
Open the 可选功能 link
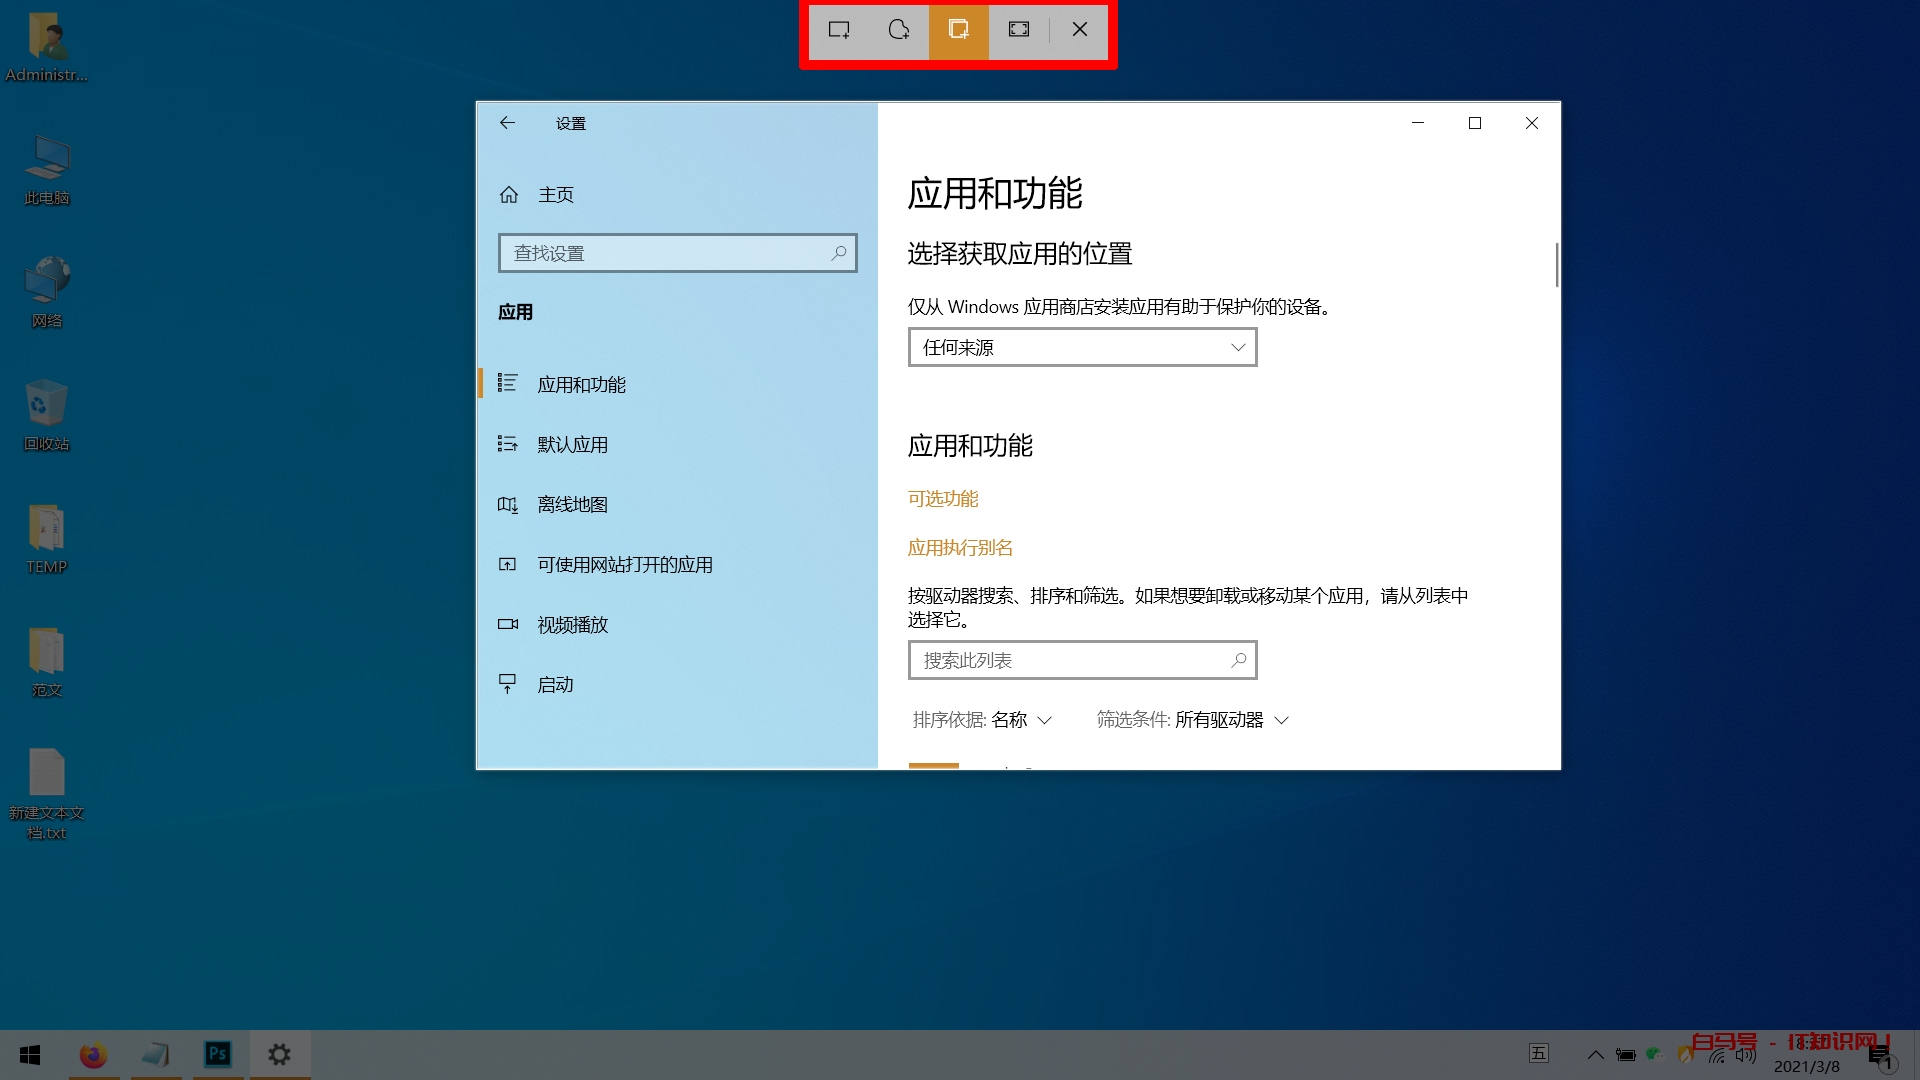coord(941,498)
